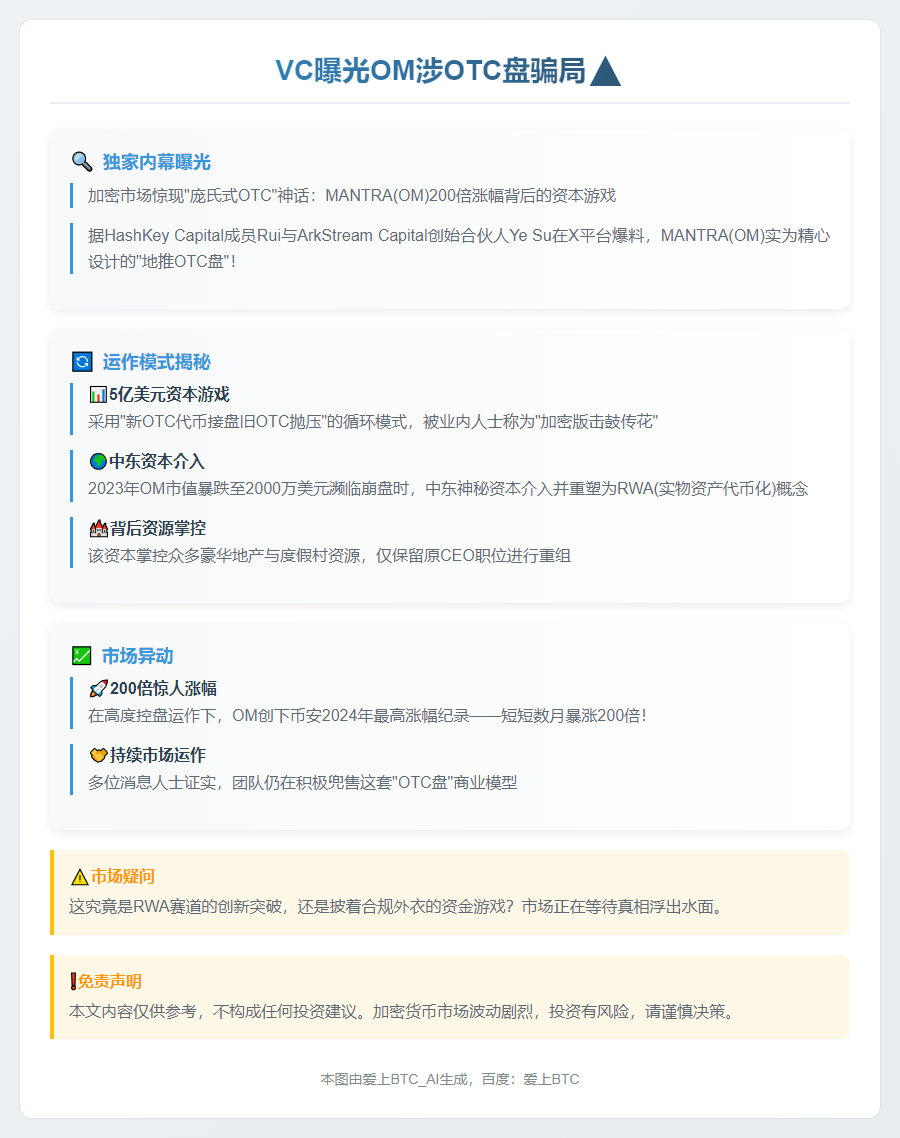Screen dimensions: 900x1138
Task: Click the globe emoji before 中东资本介入
Action: pos(98,462)
